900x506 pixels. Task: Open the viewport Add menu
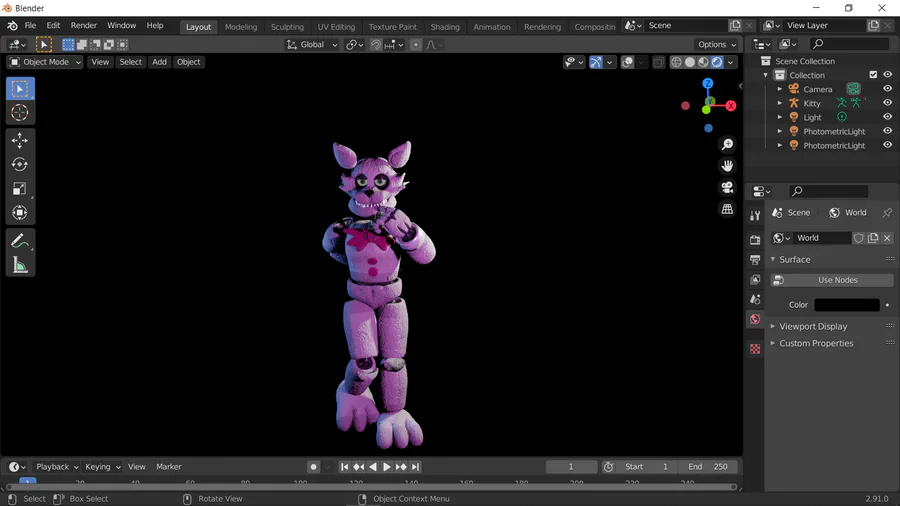159,62
